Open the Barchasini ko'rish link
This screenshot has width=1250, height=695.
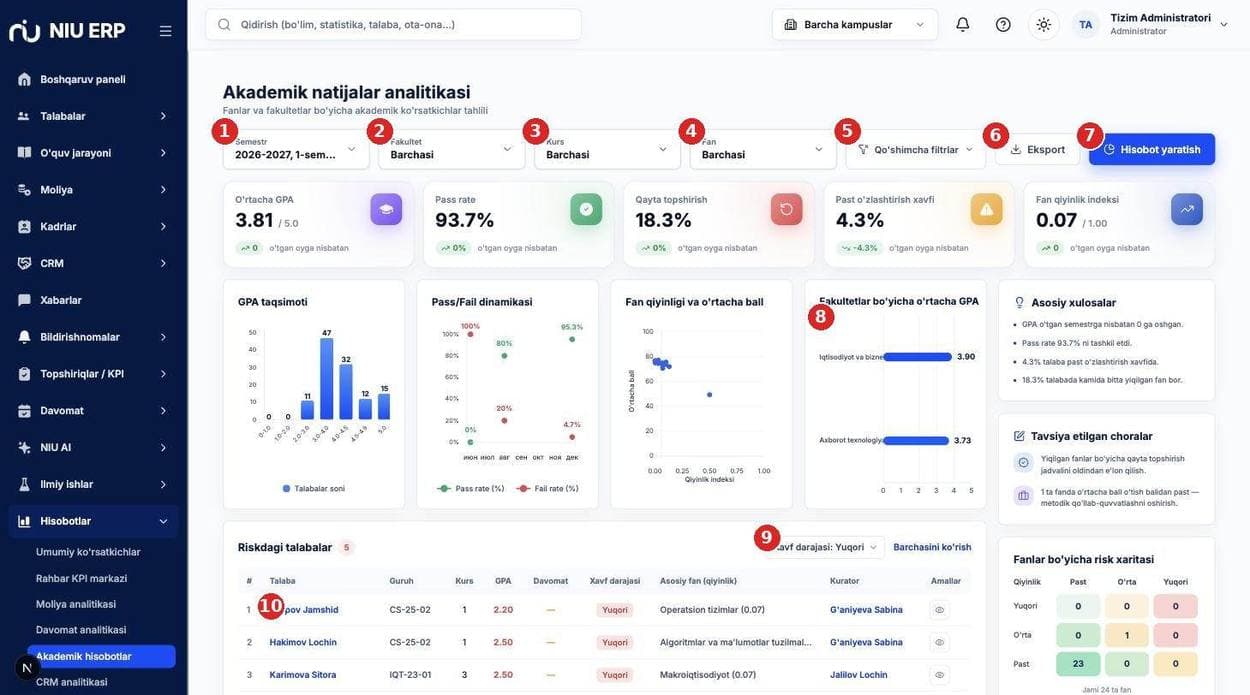tap(932, 547)
